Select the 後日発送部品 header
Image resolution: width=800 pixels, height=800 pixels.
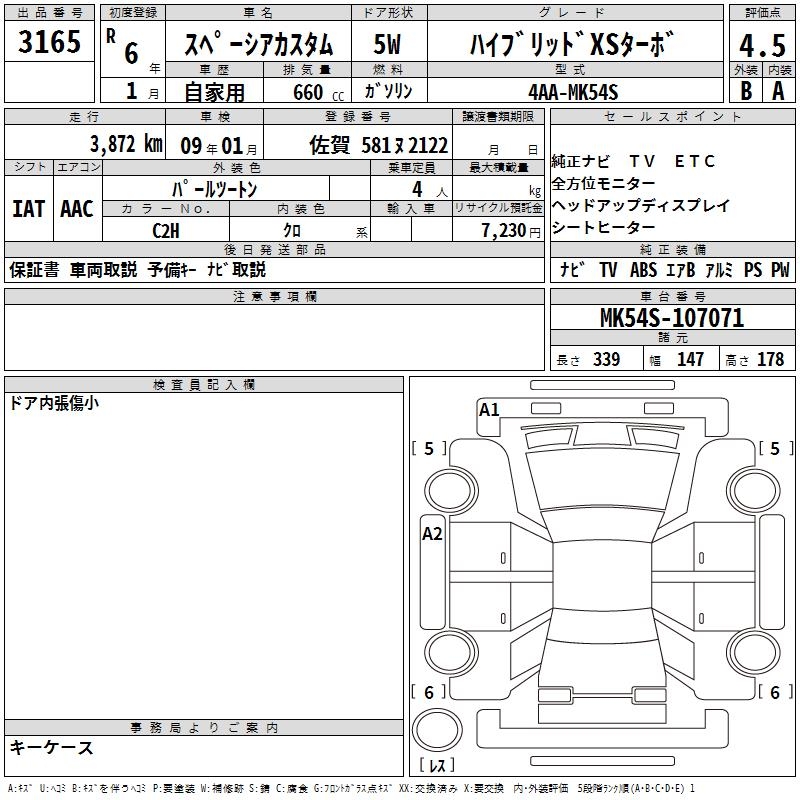pos(274,249)
